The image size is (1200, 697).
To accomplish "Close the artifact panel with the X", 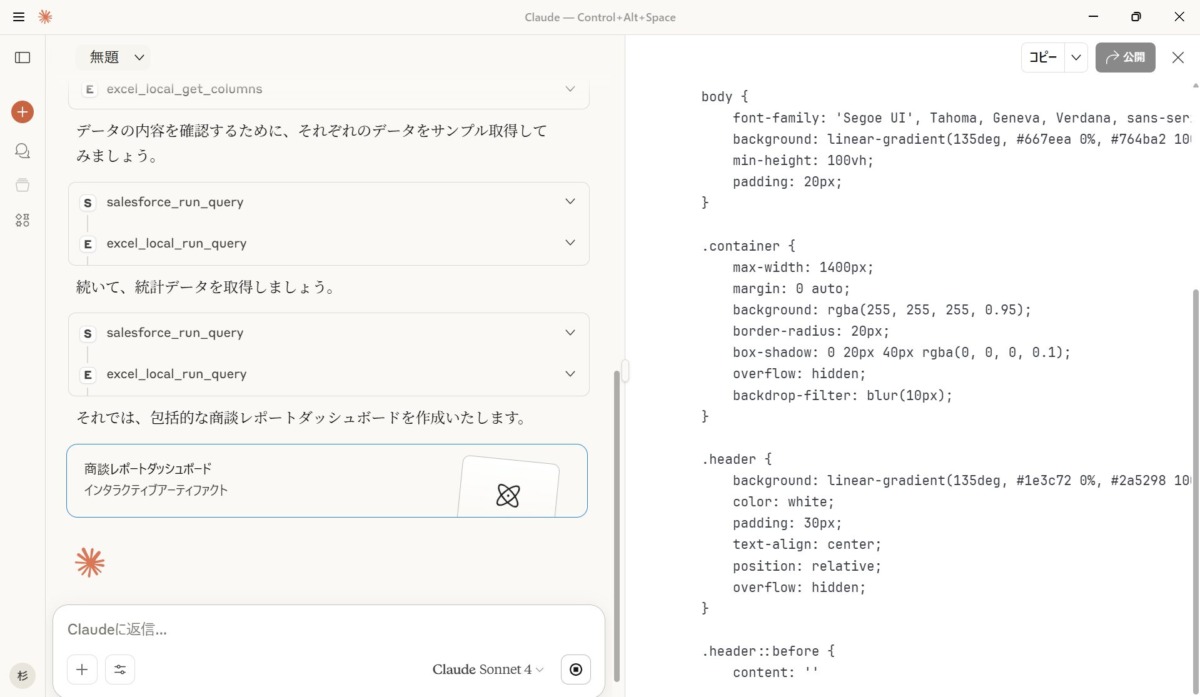I will pos(1178,57).
